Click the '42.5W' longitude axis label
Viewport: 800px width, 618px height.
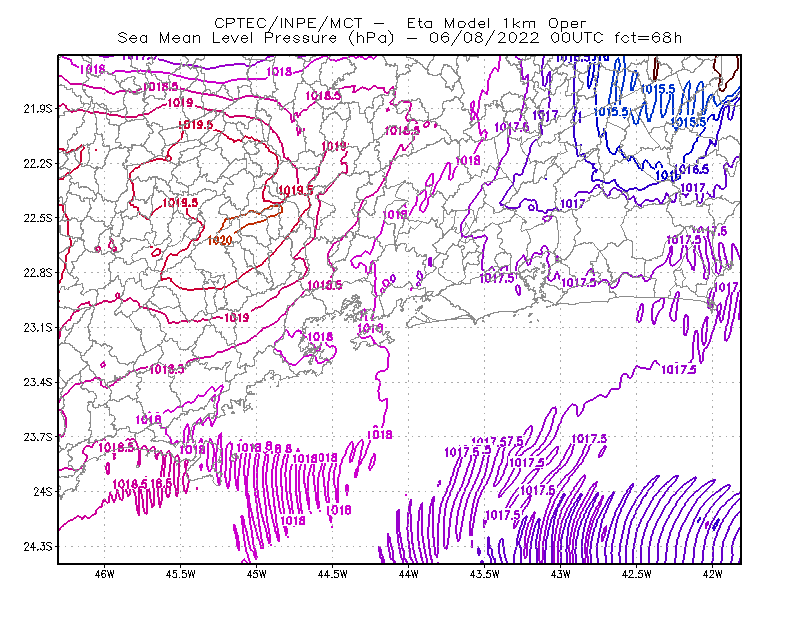coord(637,574)
